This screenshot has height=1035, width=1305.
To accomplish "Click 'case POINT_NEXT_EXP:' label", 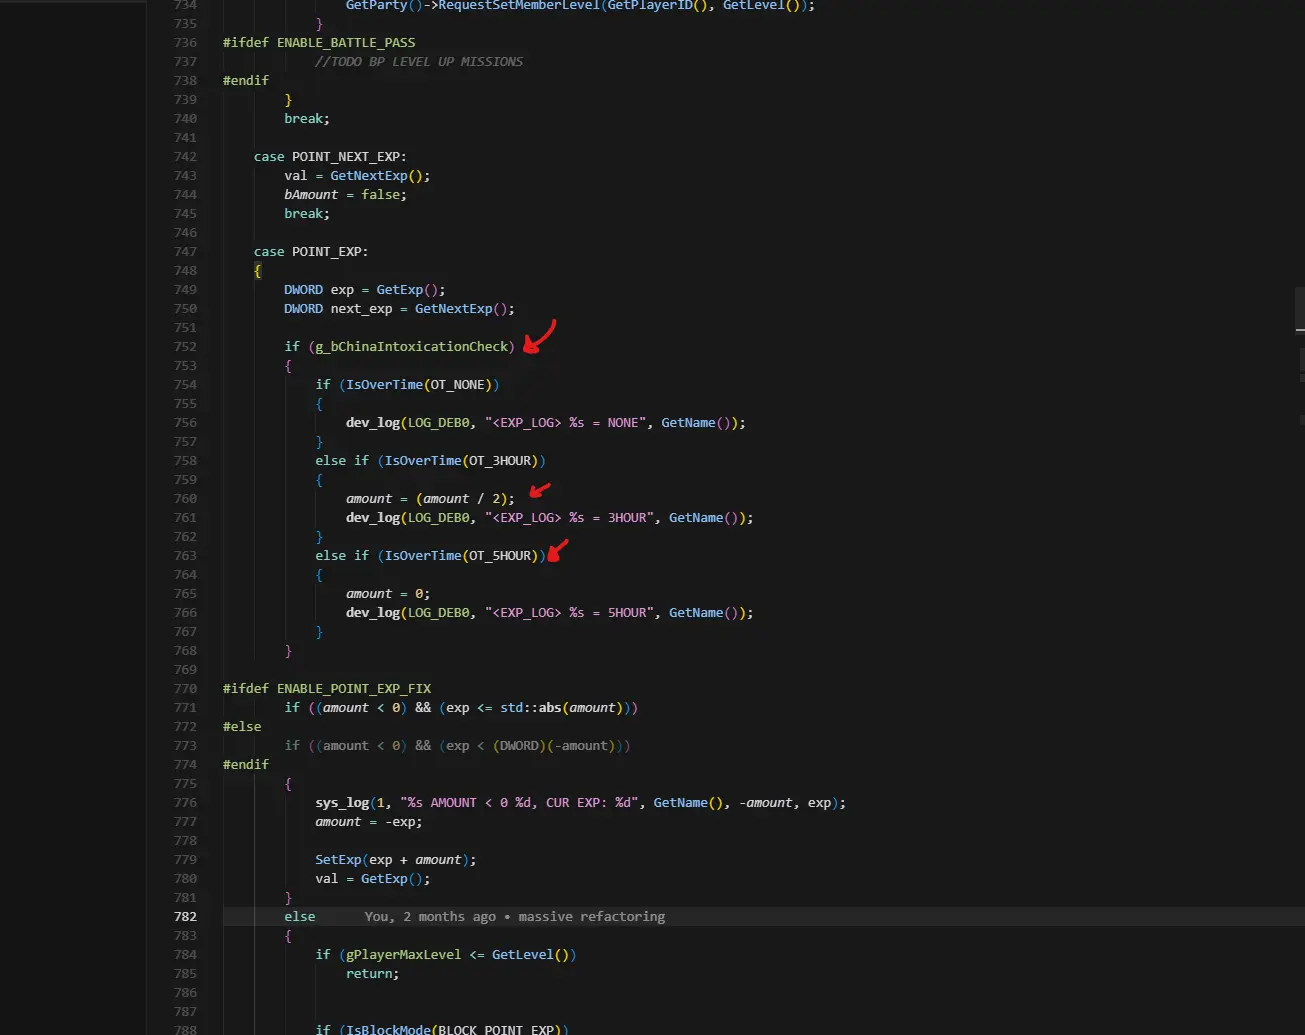I will pyautogui.click(x=330, y=157).
